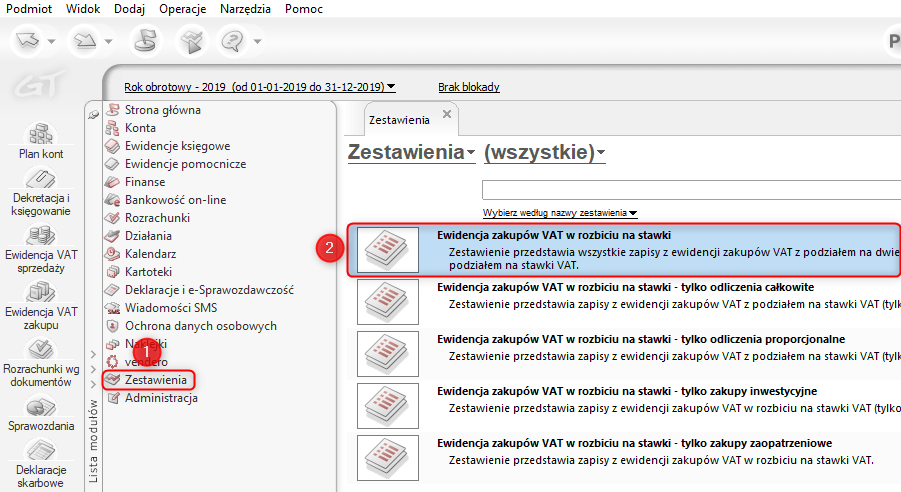Select report tylko odliczenia całkowite

624,302
